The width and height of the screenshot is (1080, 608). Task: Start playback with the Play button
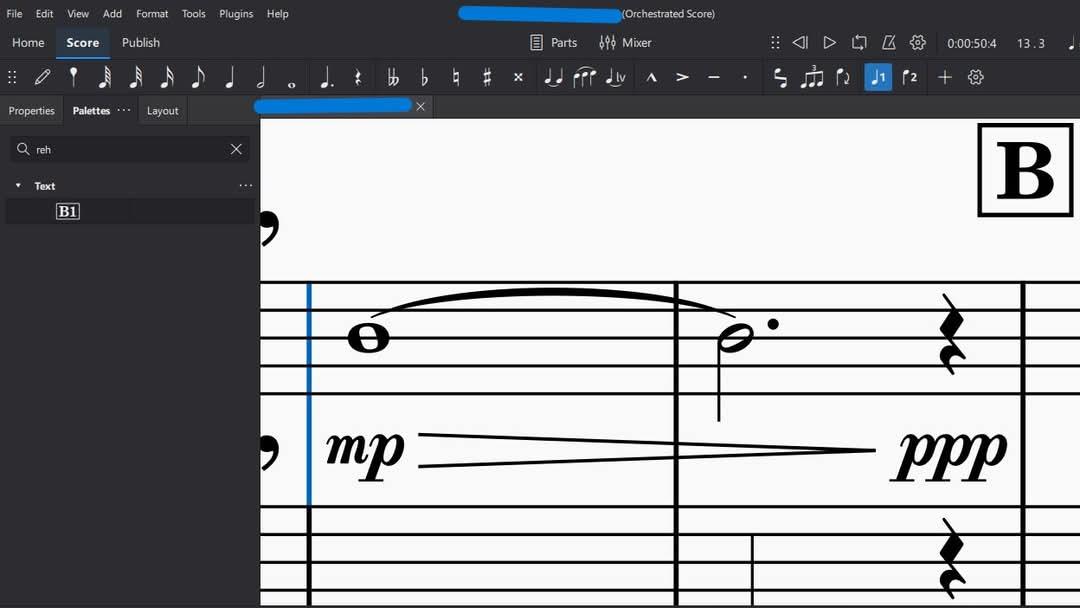(829, 43)
